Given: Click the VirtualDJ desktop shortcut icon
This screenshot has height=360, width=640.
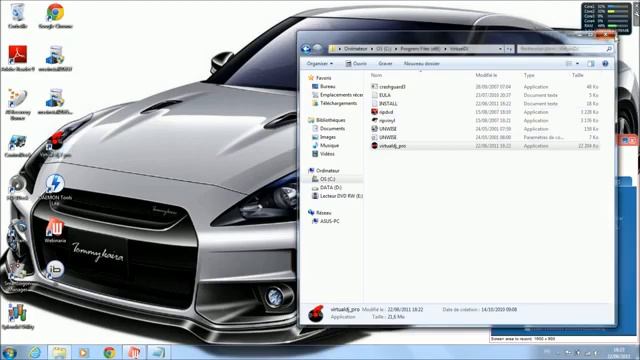Looking at the screenshot, I should [55, 144].
